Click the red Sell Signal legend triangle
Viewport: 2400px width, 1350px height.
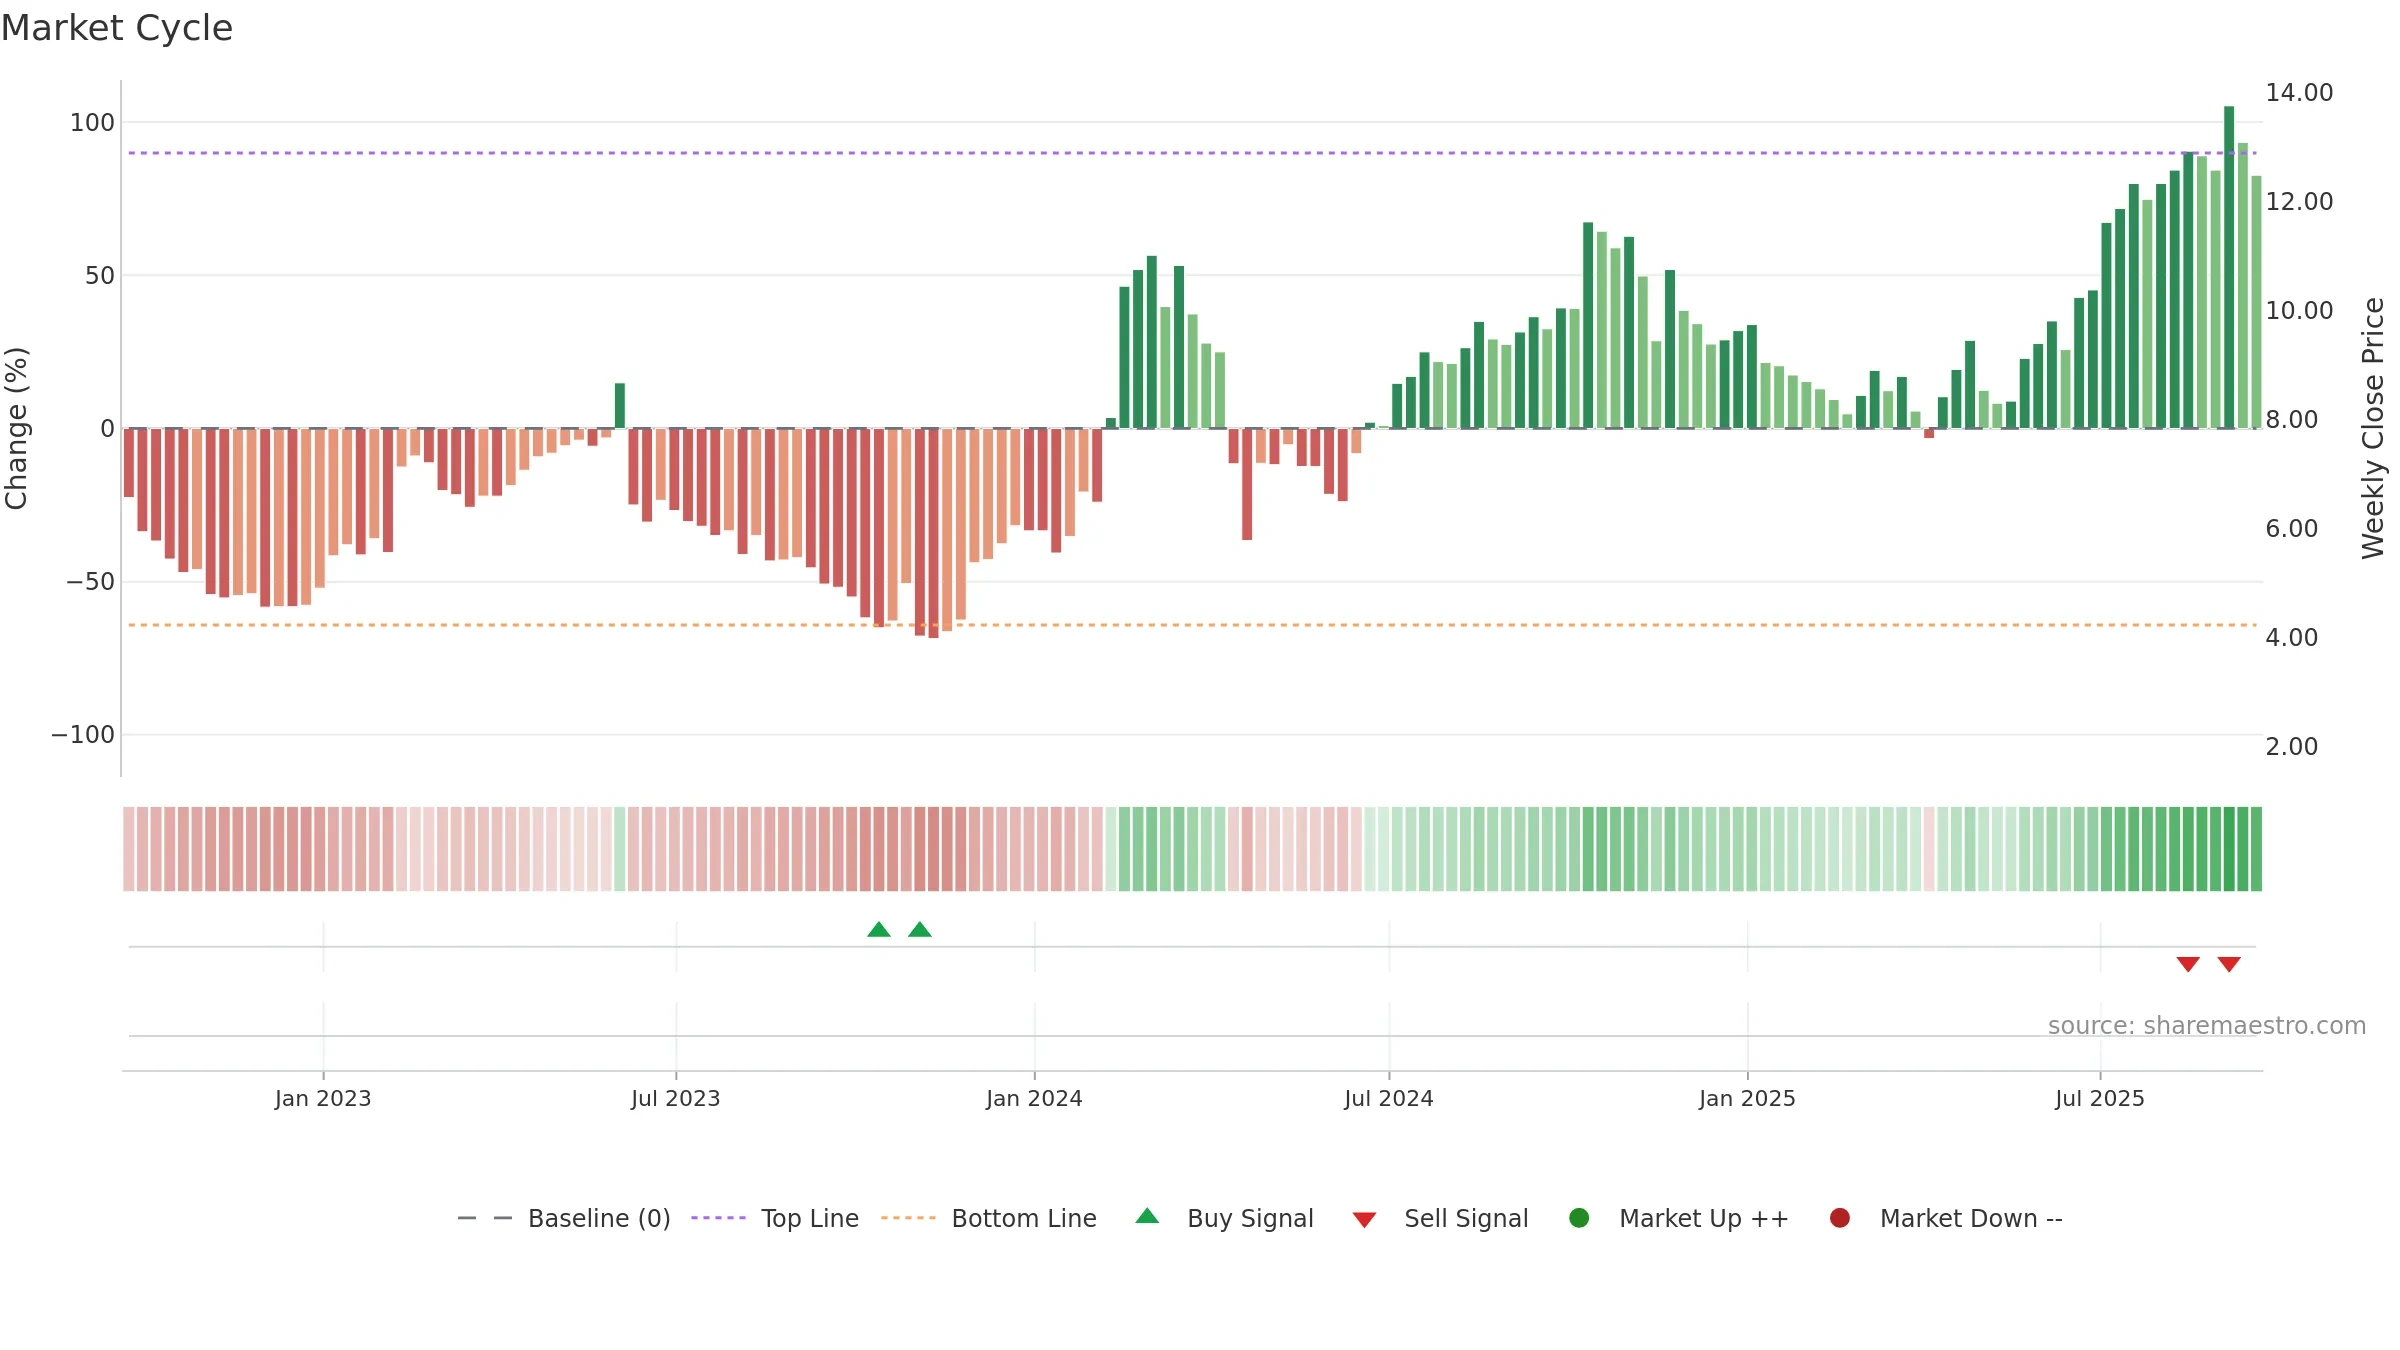click(1364, 1220)
